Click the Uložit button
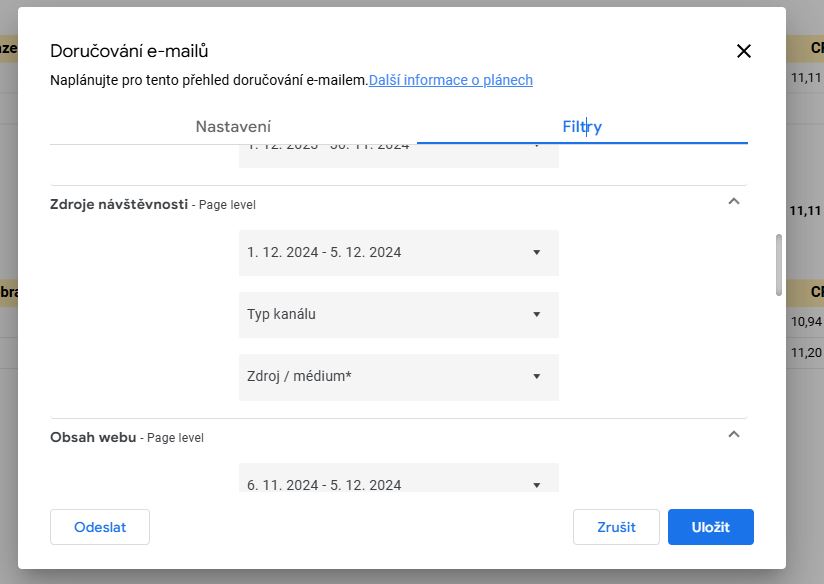Image resolution: width=824 pixels, height=584 pixels. tap(710, 527)
